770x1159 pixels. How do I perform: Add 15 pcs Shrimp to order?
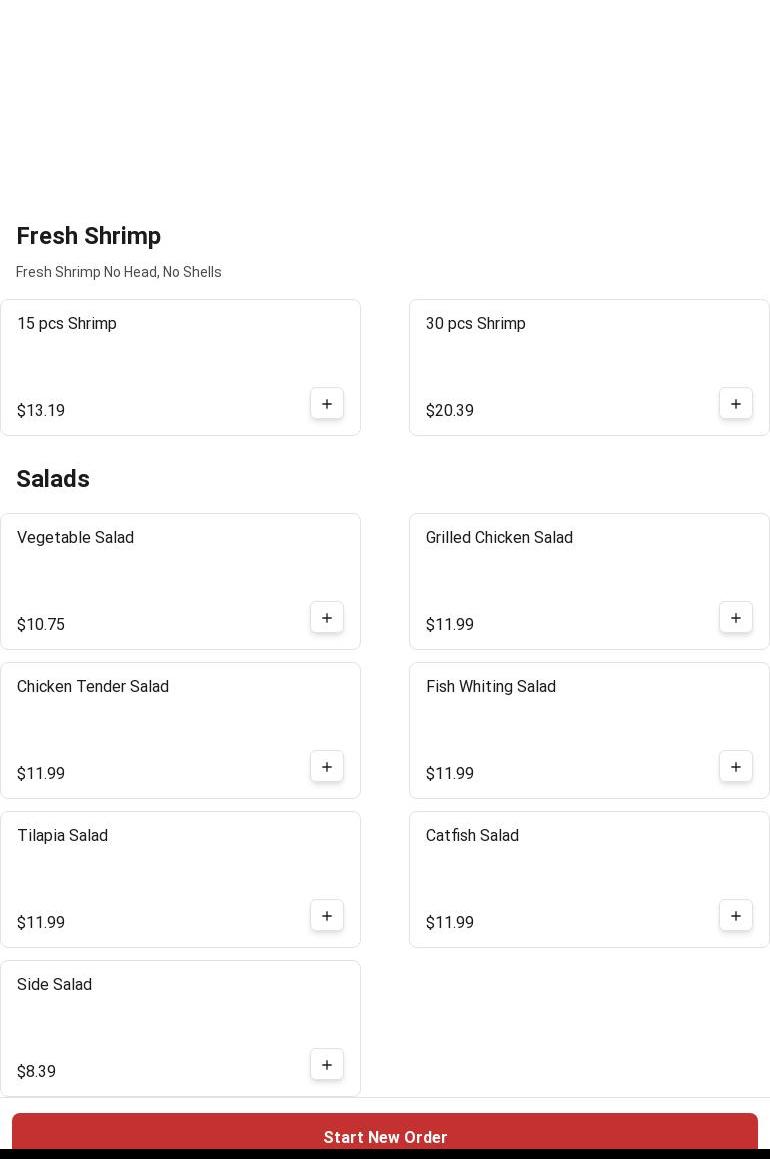pos(327,404)
